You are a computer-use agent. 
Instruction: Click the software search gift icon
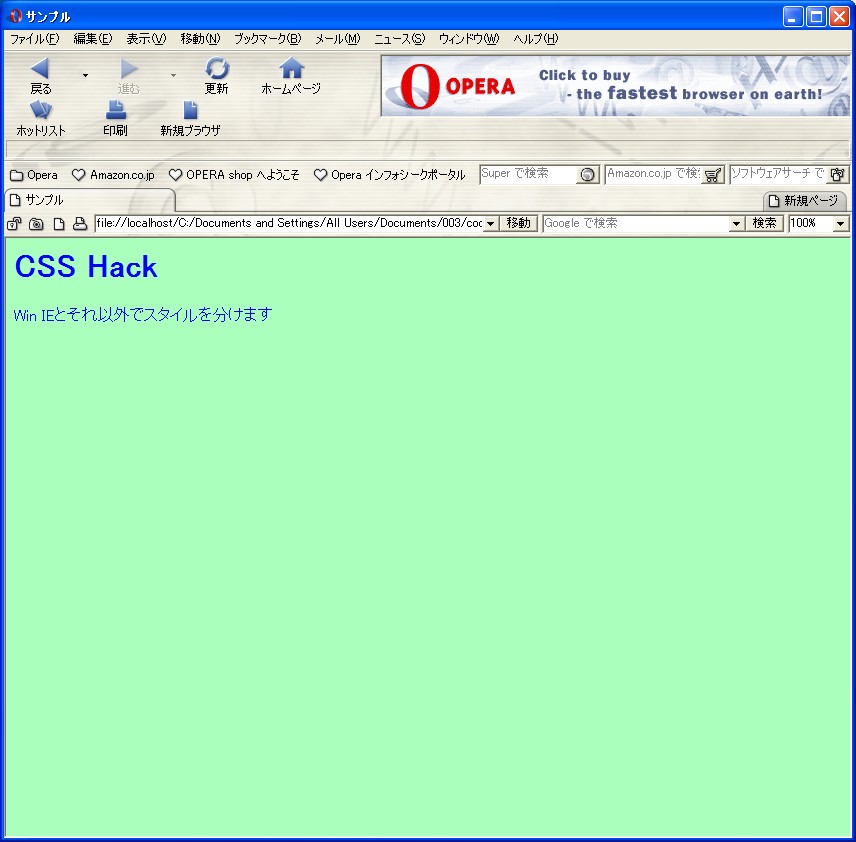point(837,175)
